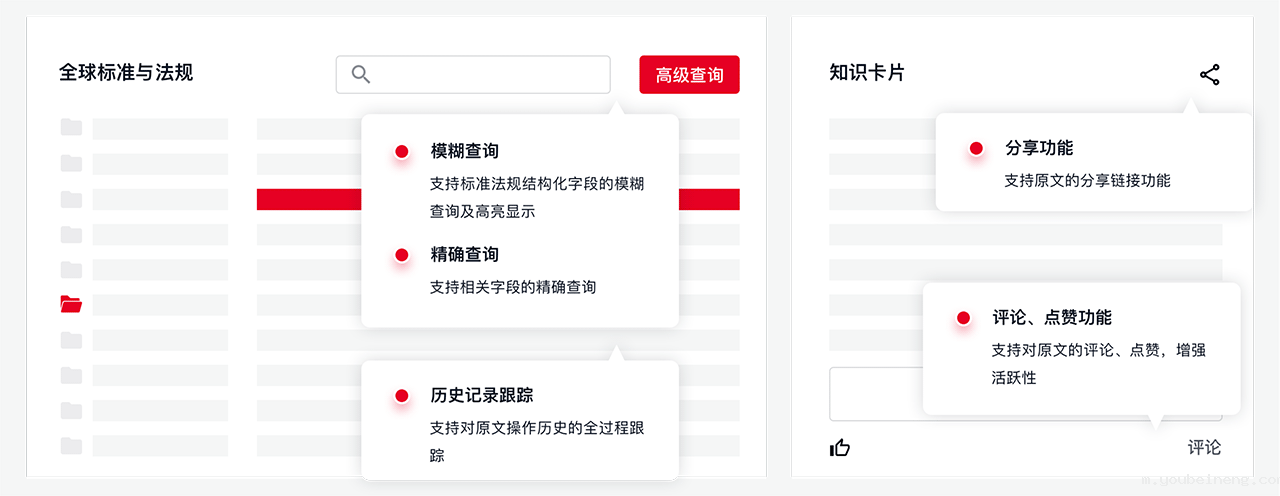Click the magnifier search icon
The width and height of the screenshot is (1280, 496).
point(361,75)
